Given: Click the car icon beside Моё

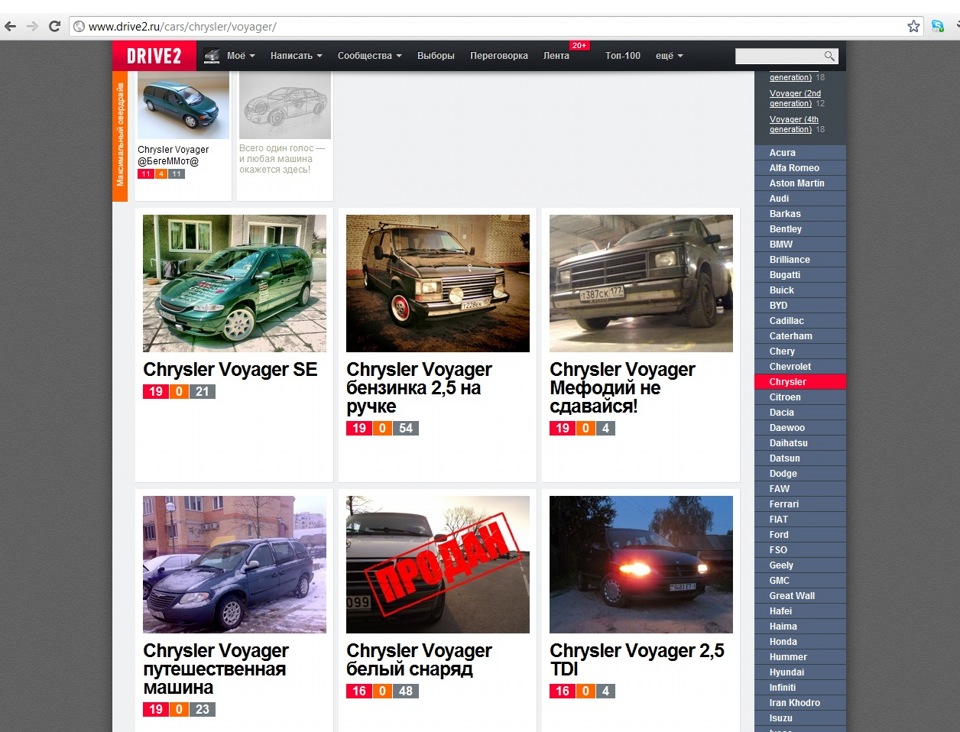Looking at the screenshot, I should point(212,56).
